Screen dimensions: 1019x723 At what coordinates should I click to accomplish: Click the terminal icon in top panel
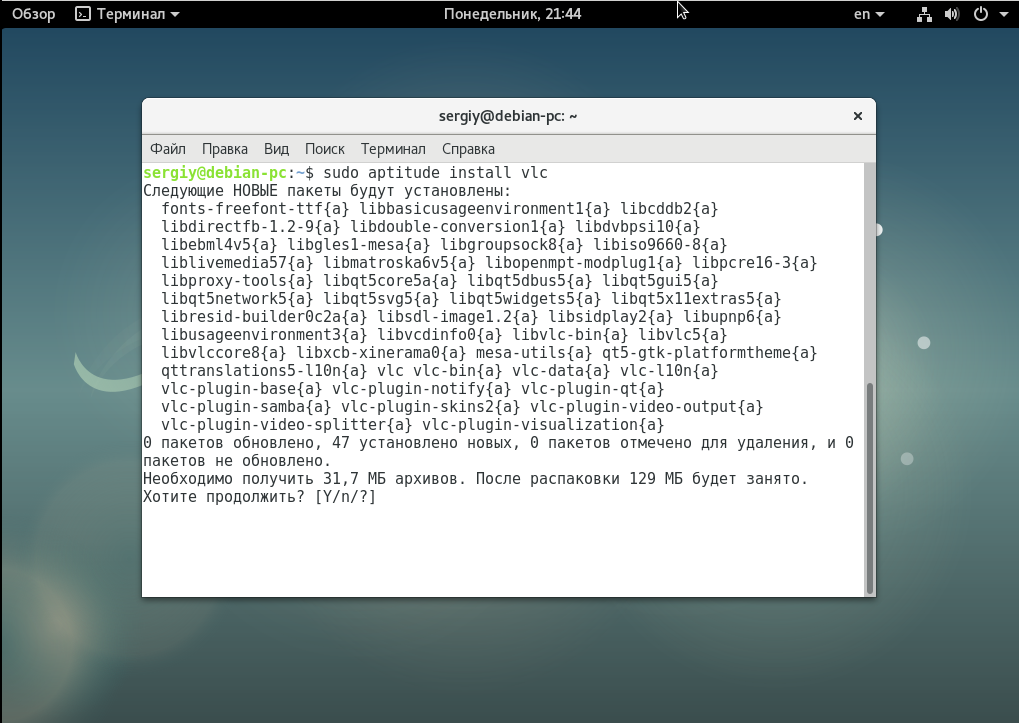(84, 14)
